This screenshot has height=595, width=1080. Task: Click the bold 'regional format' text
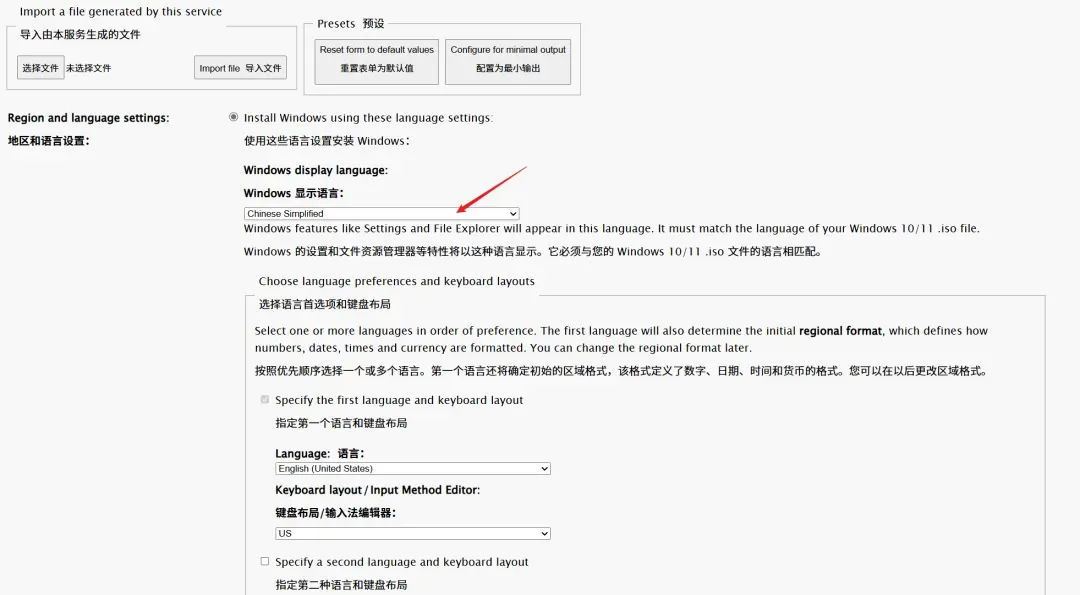point(840,330)
